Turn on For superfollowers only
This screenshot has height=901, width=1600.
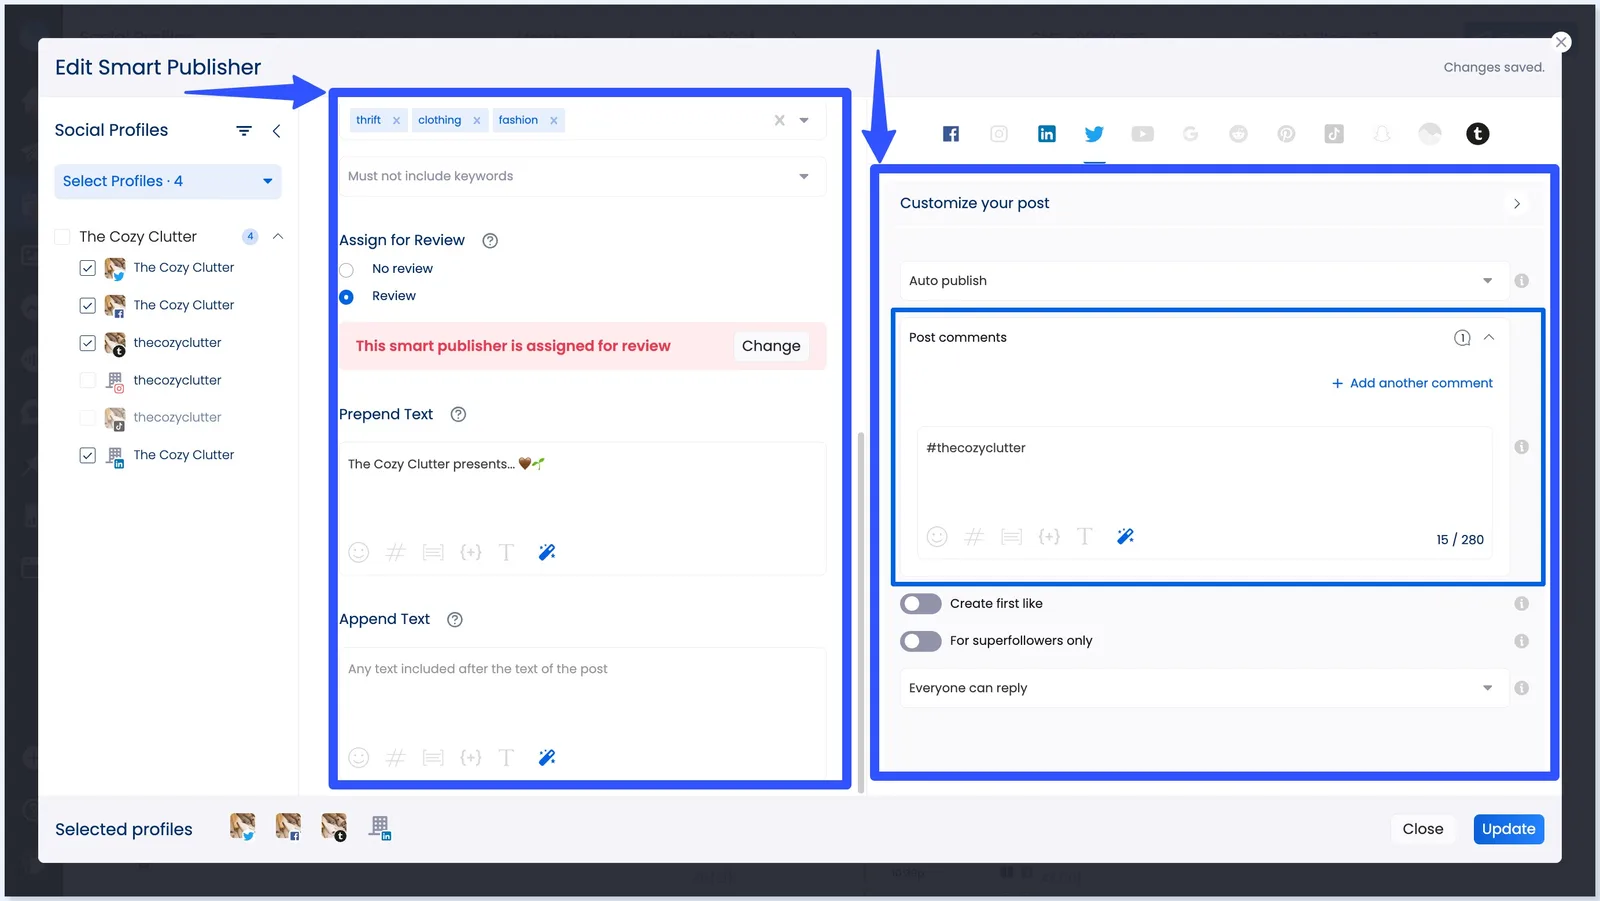pos(920,641)
